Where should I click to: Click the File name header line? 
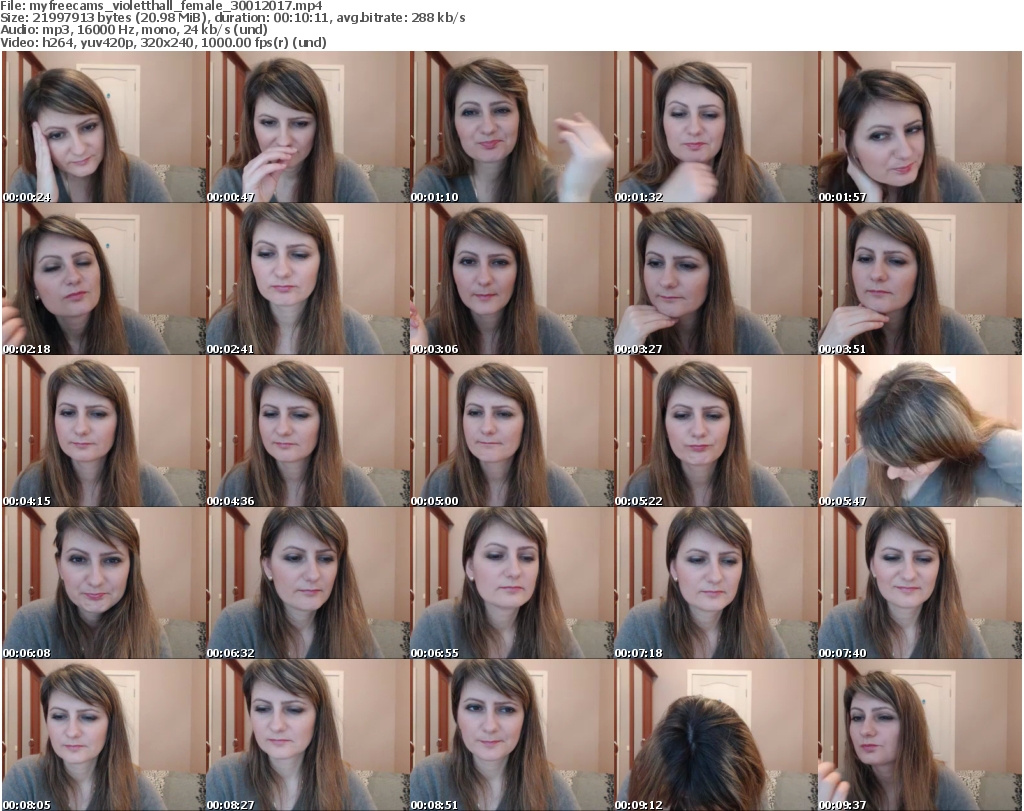161,6
